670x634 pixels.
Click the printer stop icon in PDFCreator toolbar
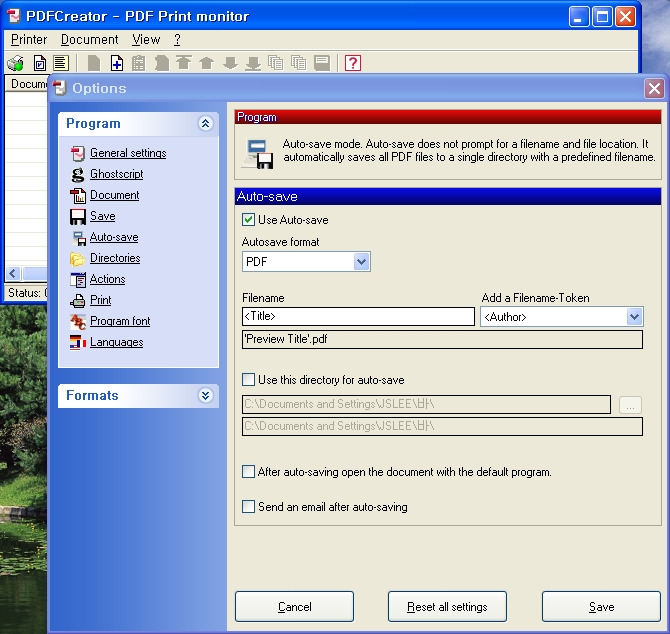click(16, 63)
